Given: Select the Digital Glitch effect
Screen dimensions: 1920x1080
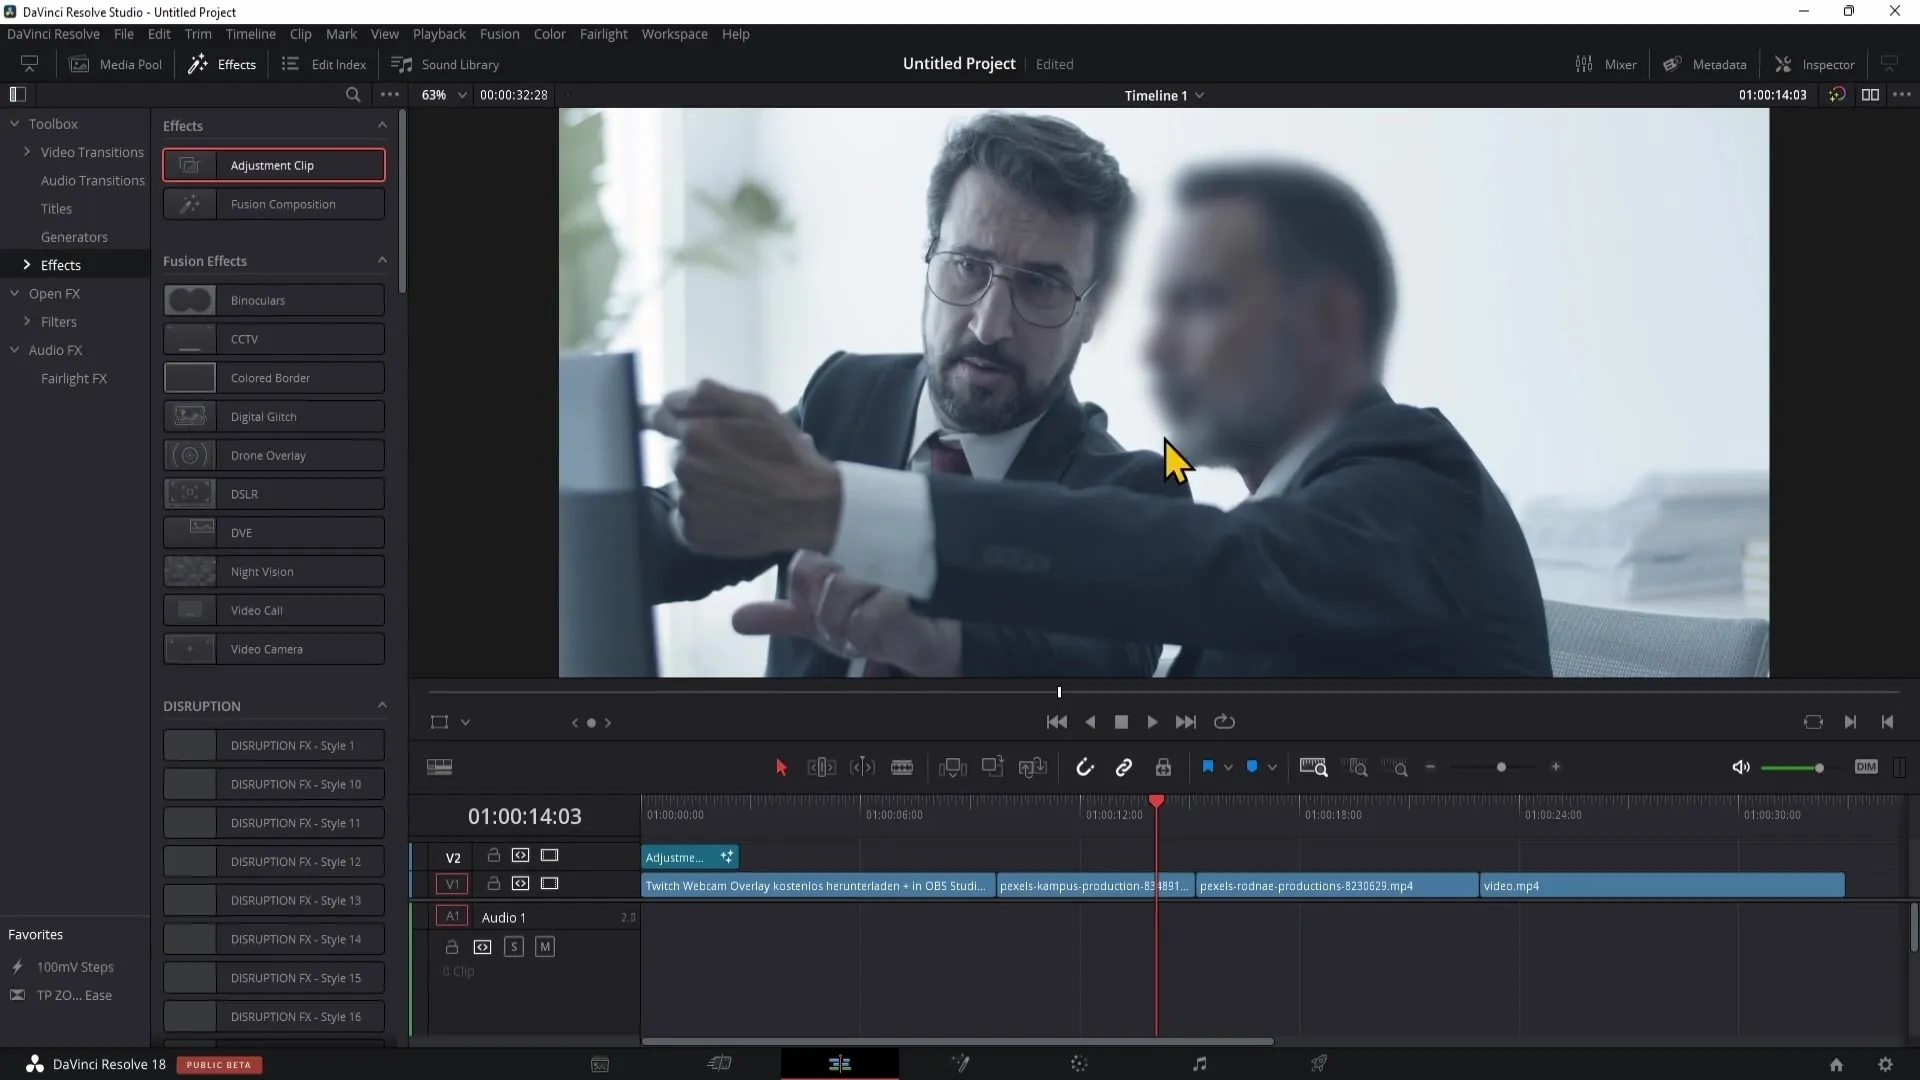Looking at the screenshot, I should (x=273, y=417).
